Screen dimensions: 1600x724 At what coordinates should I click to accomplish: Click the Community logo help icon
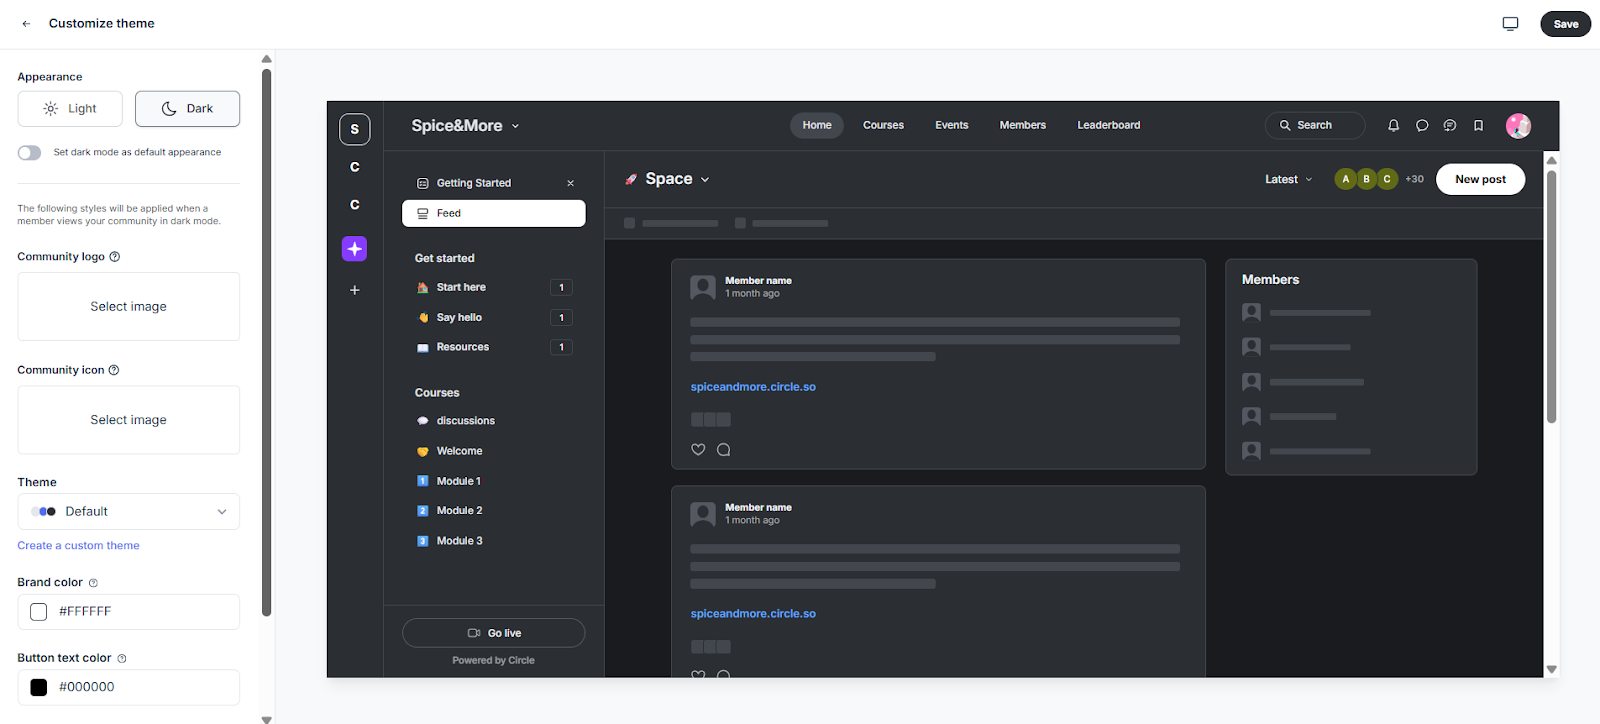tap(115, 257)
